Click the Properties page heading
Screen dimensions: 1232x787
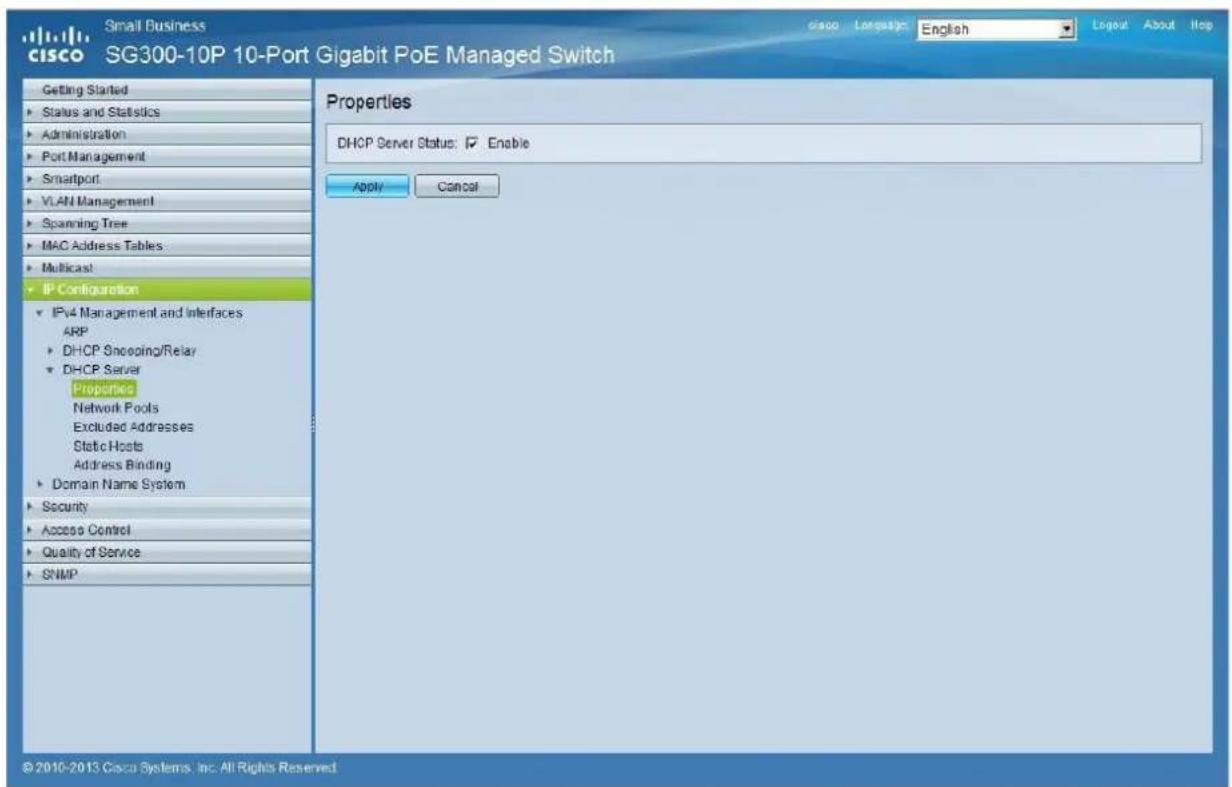coord(370,103)
